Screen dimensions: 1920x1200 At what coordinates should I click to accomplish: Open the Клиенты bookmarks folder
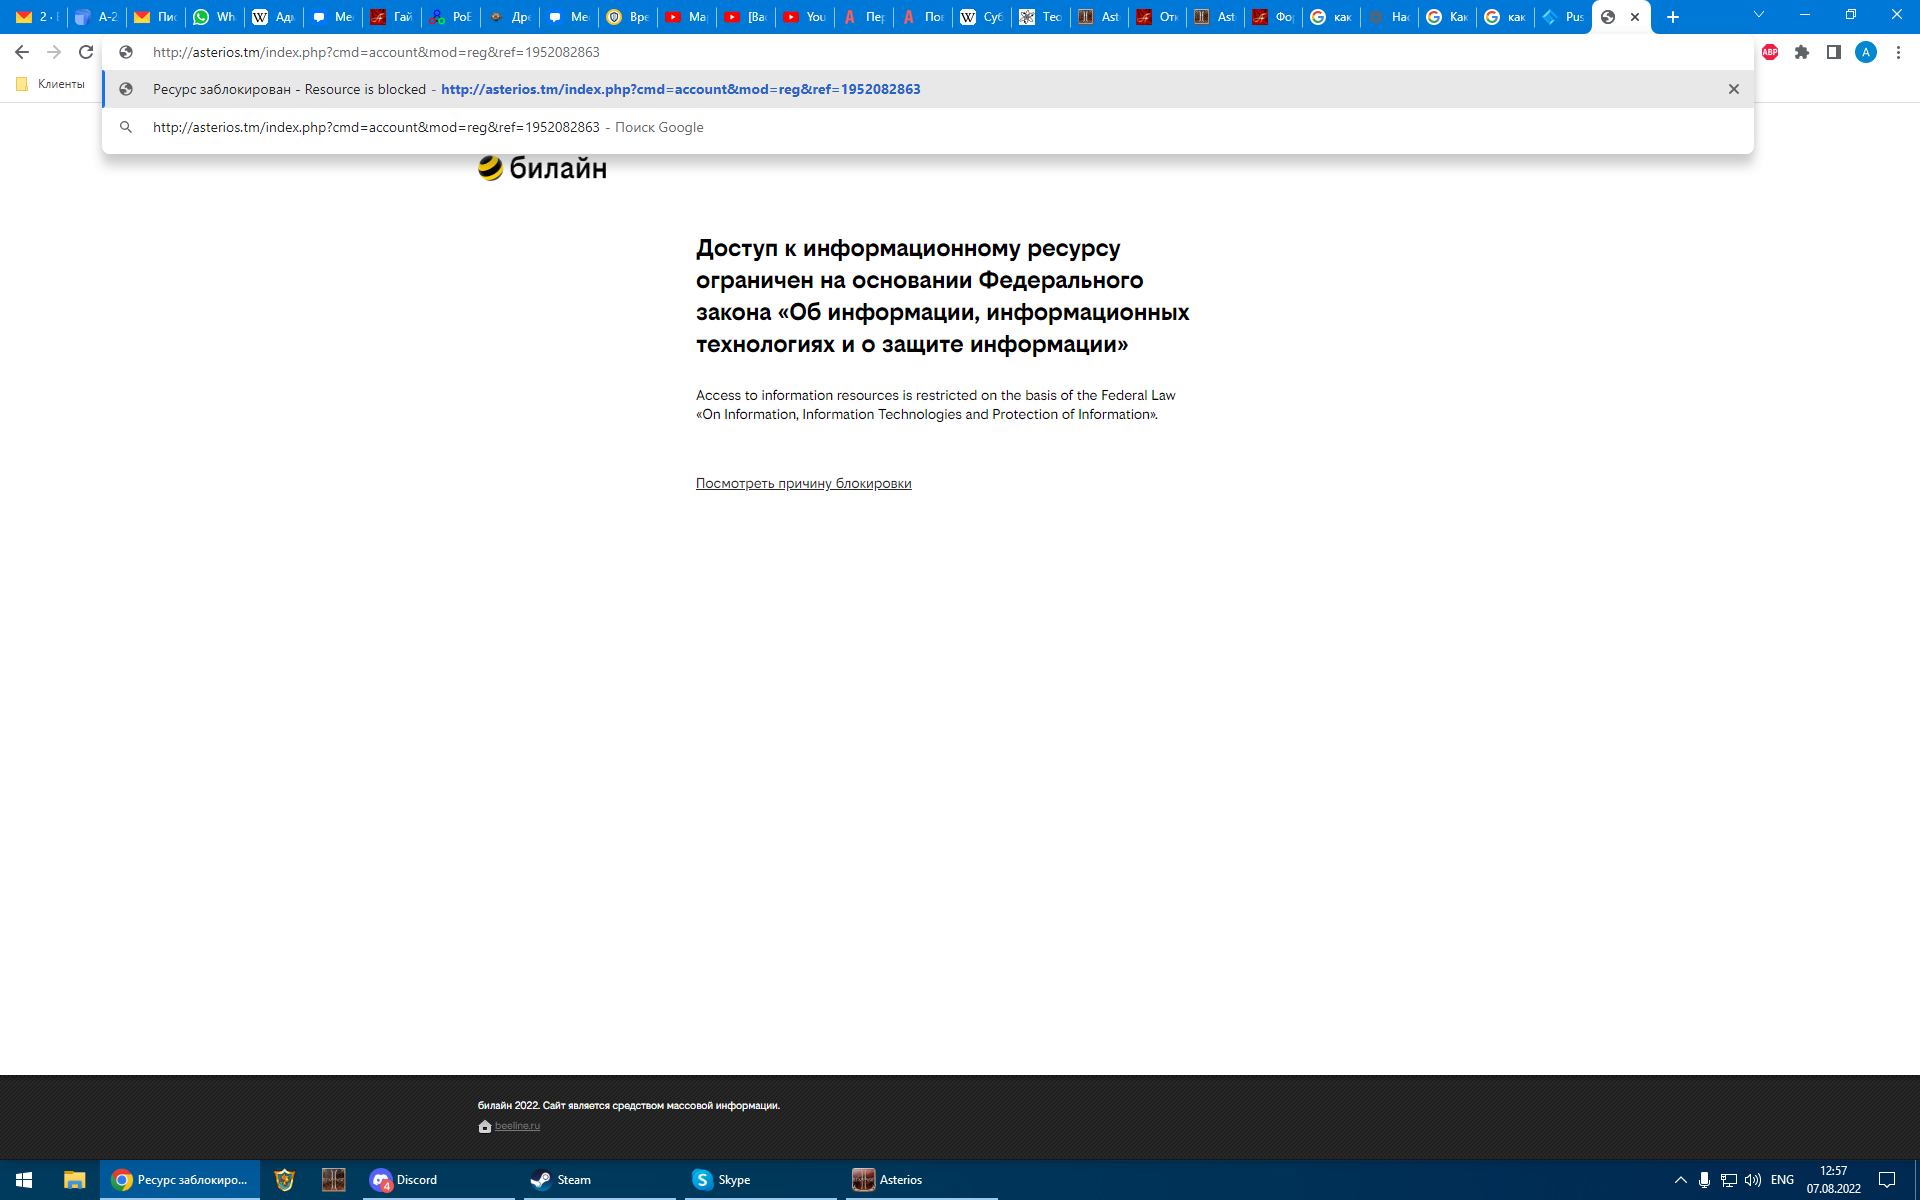[x=51, y=84]
